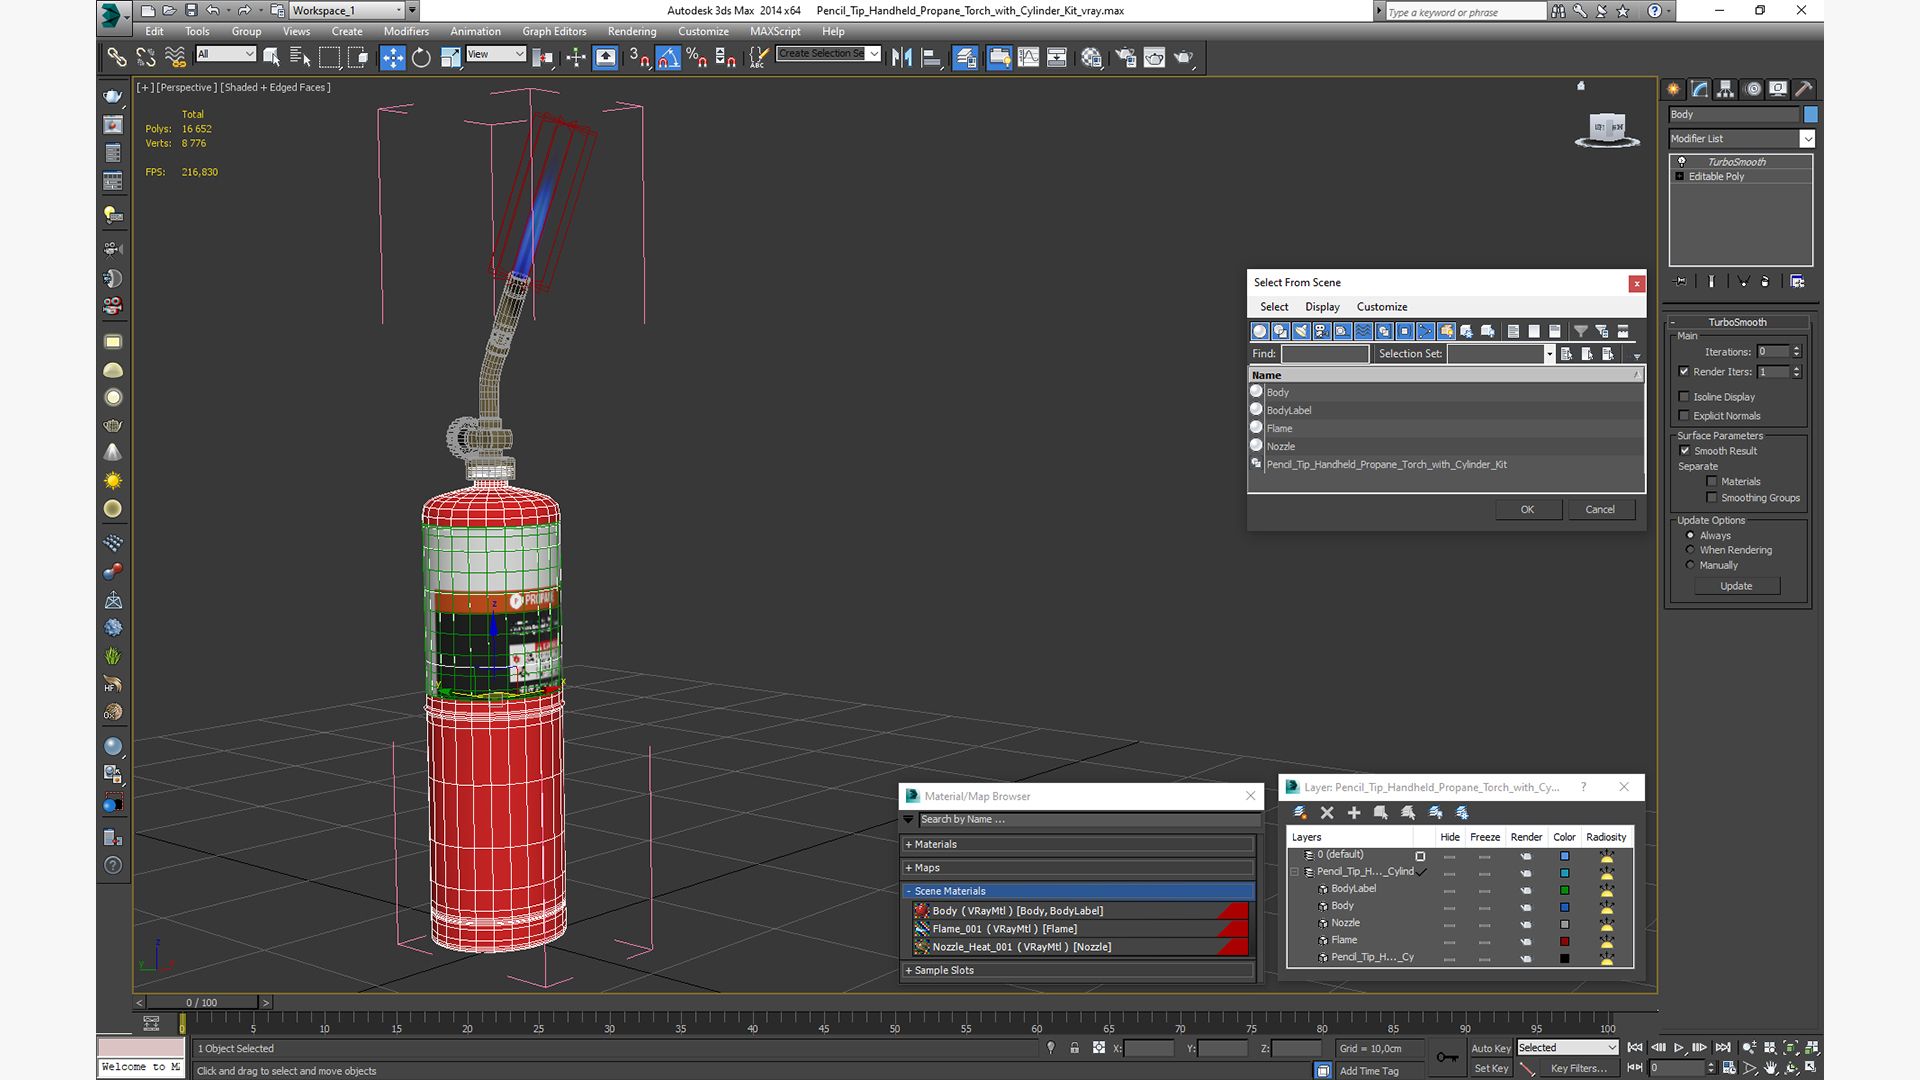Toggle Percent Snap in toolbar
Viewport: 1920px width, 1080px height.
pyautogui.click(x=696, y=57)
